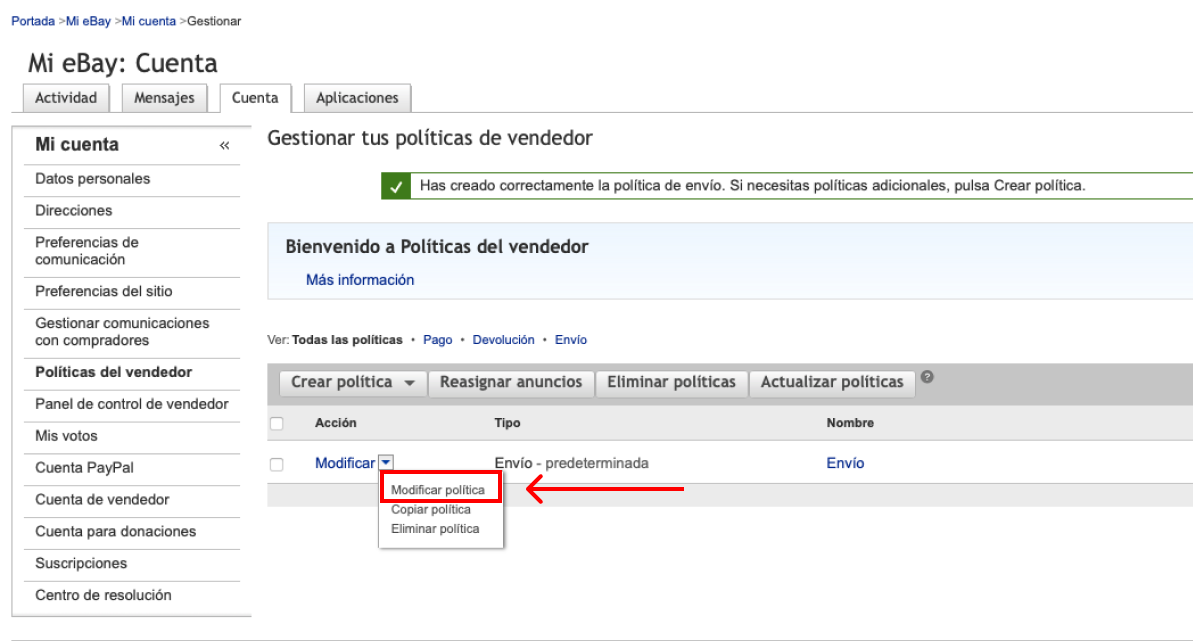Screen dimensions: 1193x641
Task: Click the Reasignar anuncios button
Action: click(x=511, y=382)
